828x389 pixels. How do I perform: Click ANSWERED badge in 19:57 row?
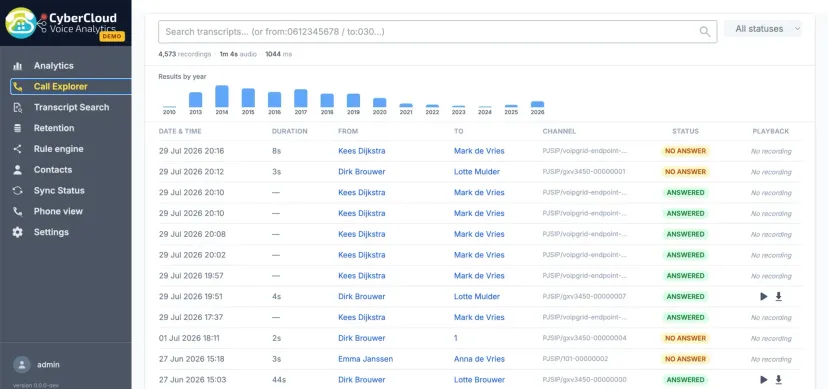click(x=685, y=276)
